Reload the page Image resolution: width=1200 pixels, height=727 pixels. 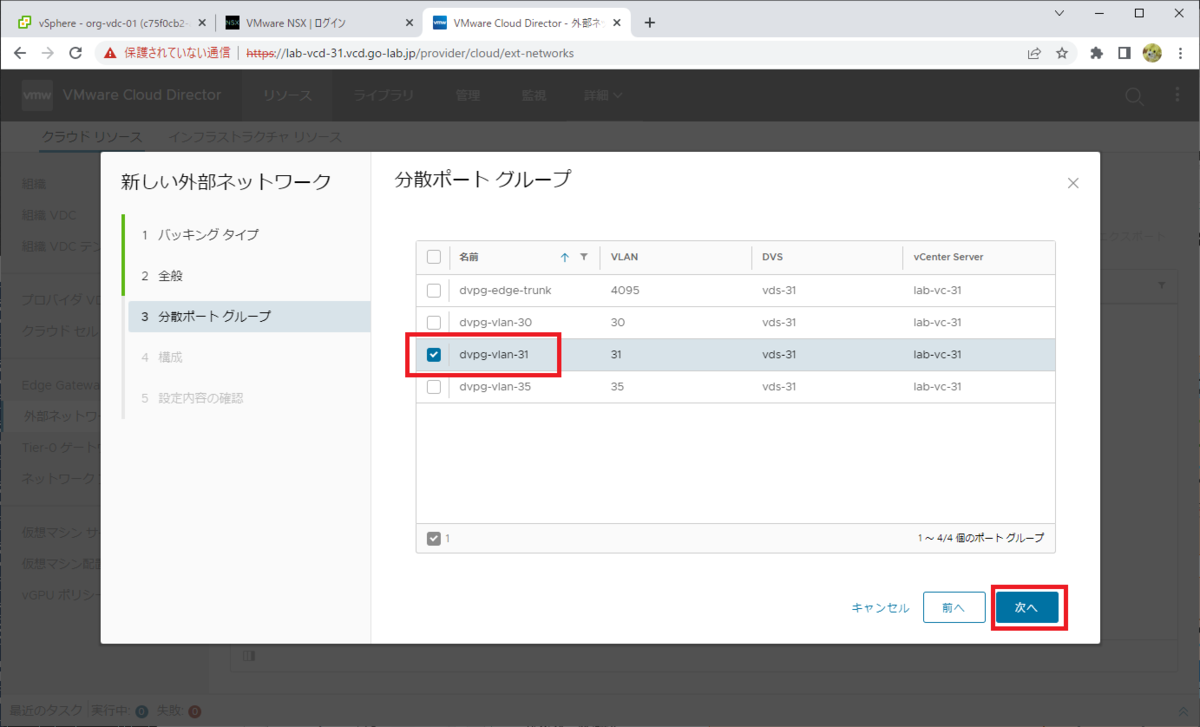76,53
